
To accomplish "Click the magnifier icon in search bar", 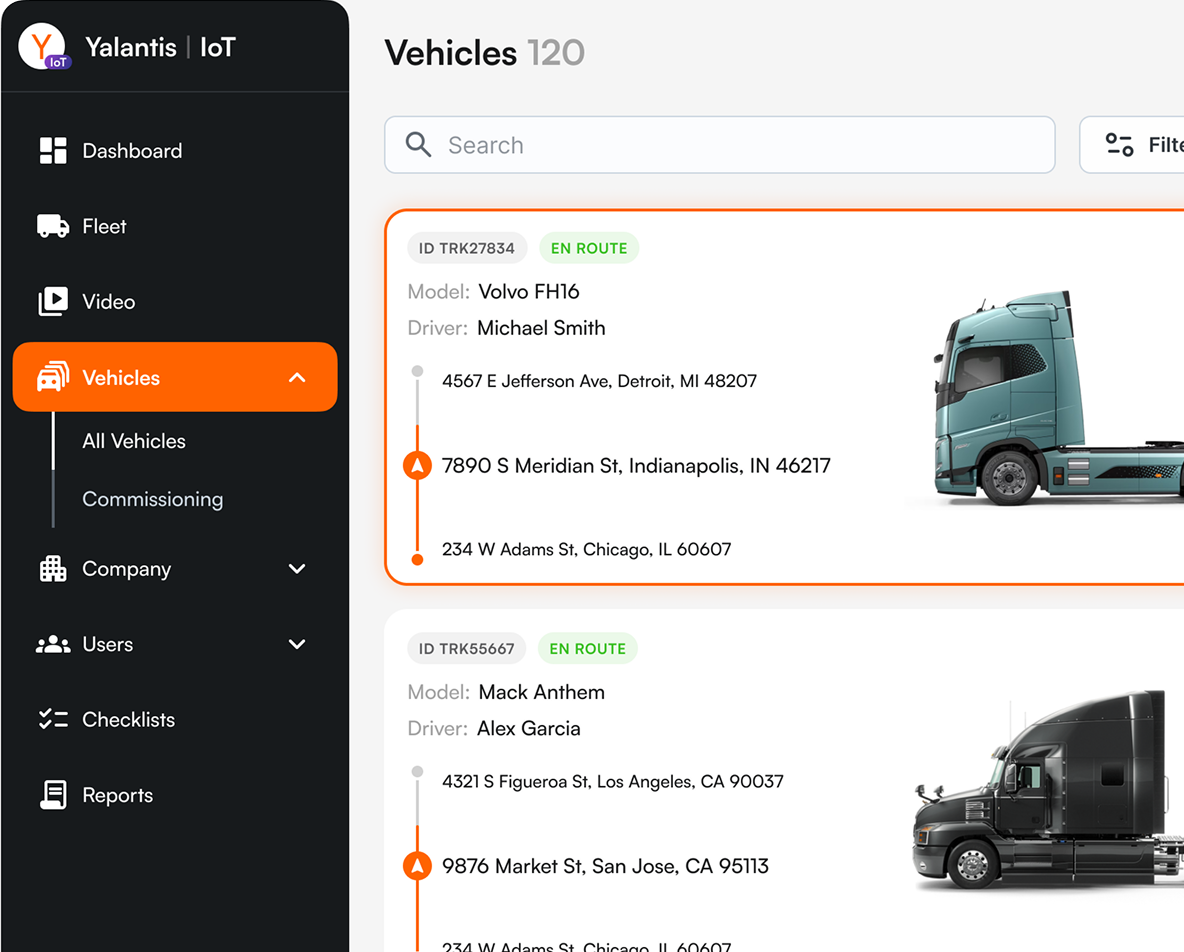I will tap(418, 145).
